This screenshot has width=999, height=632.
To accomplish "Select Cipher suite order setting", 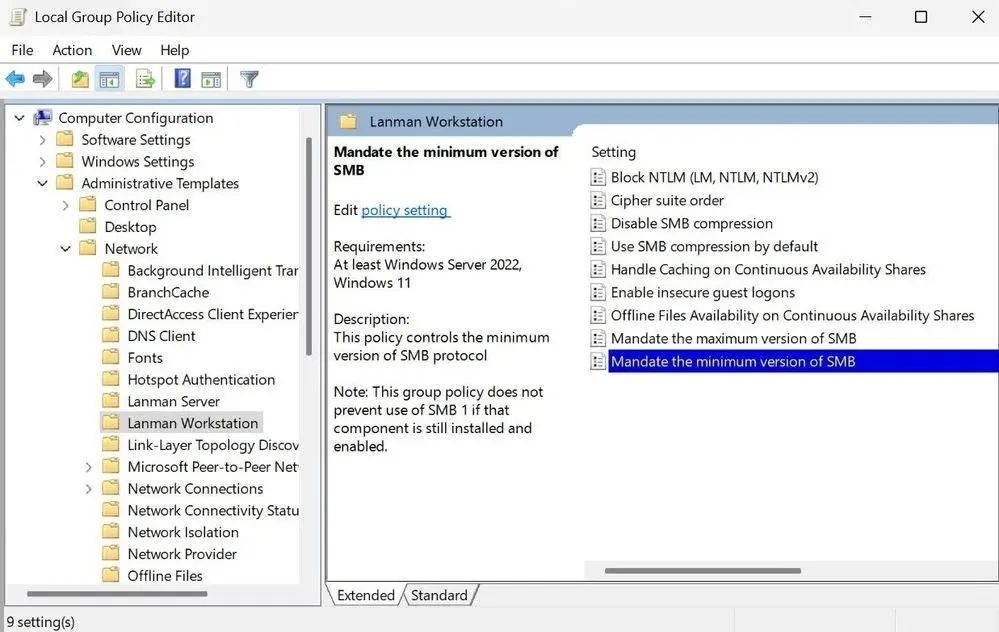I will click(667, 200).
